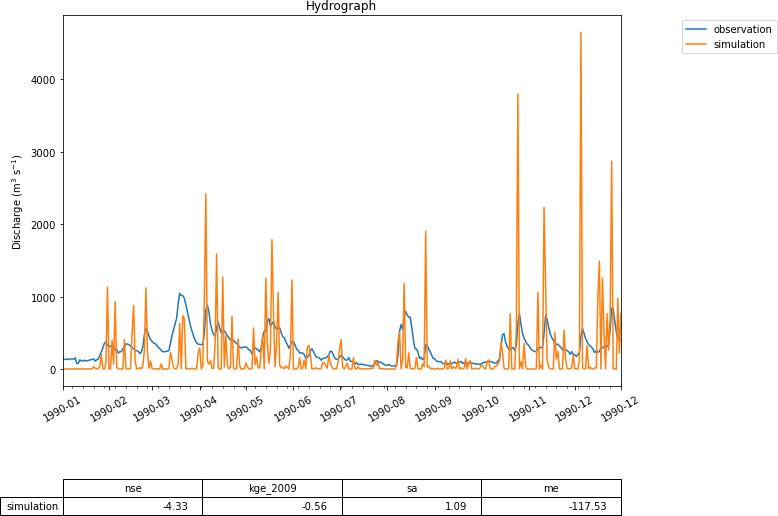Click the 'sa' column header cell
778x516 pixels.
(411, 488)
